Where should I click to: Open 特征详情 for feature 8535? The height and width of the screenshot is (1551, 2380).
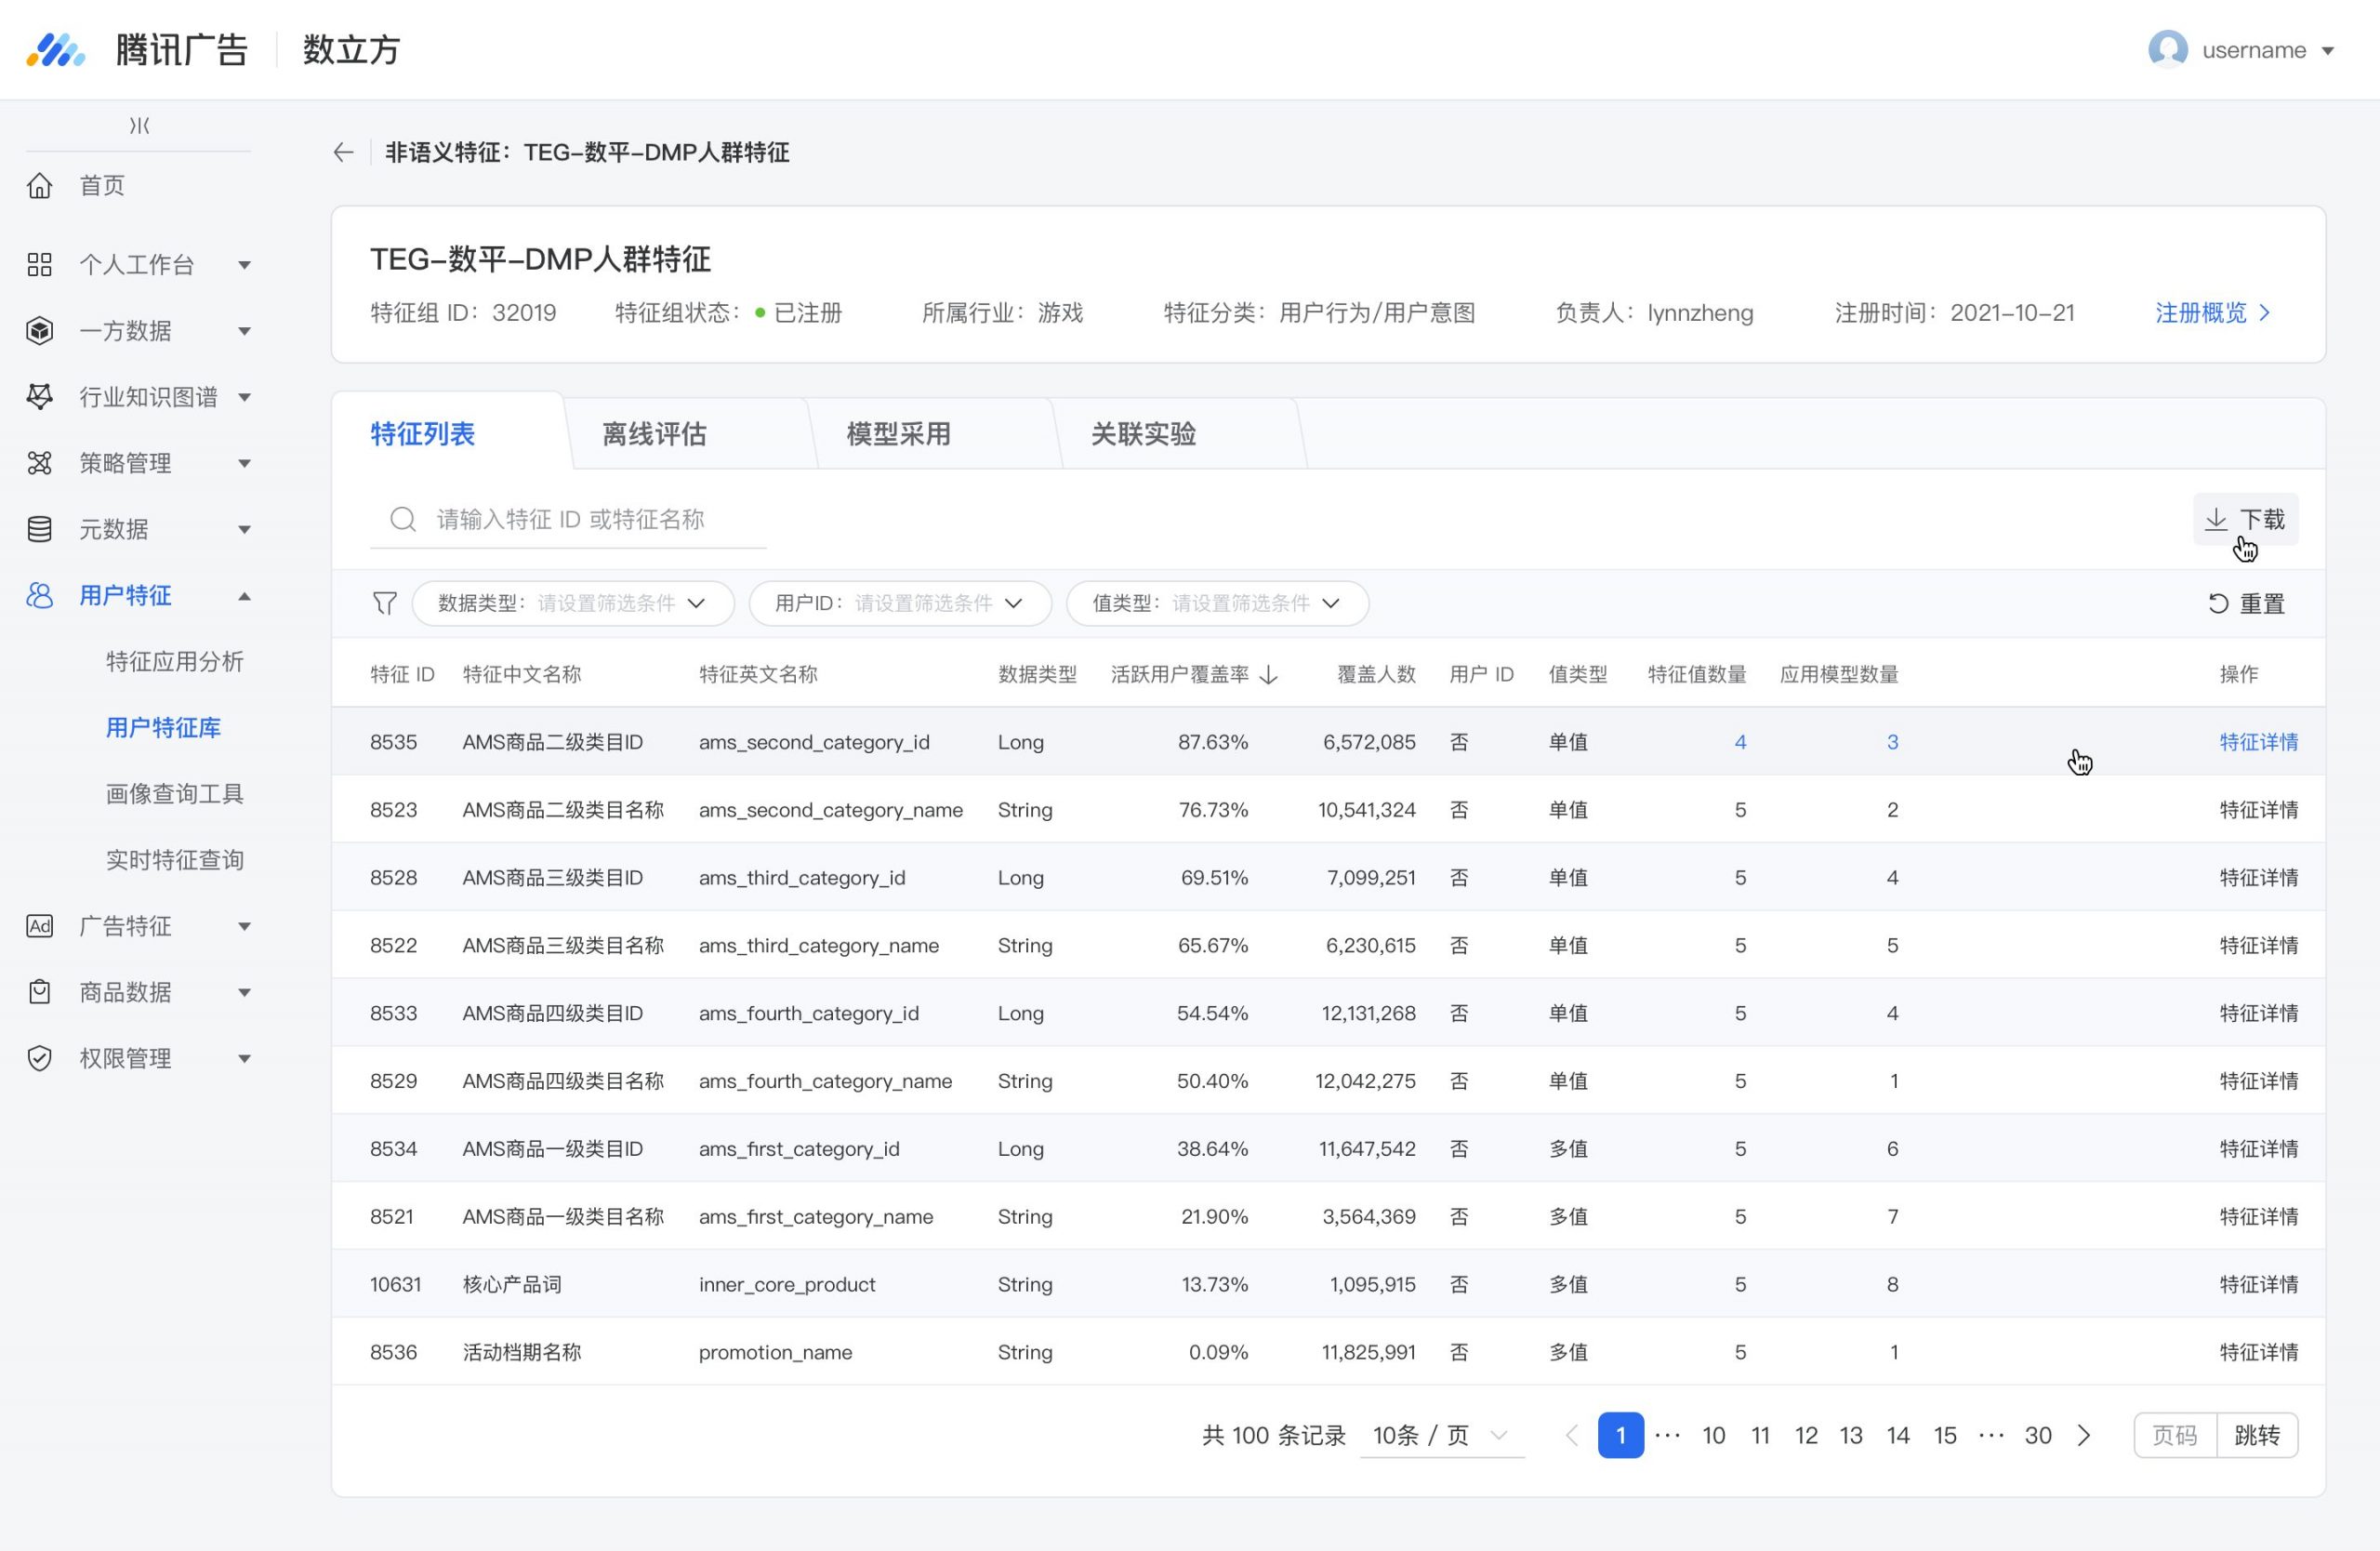(2258, 742)
